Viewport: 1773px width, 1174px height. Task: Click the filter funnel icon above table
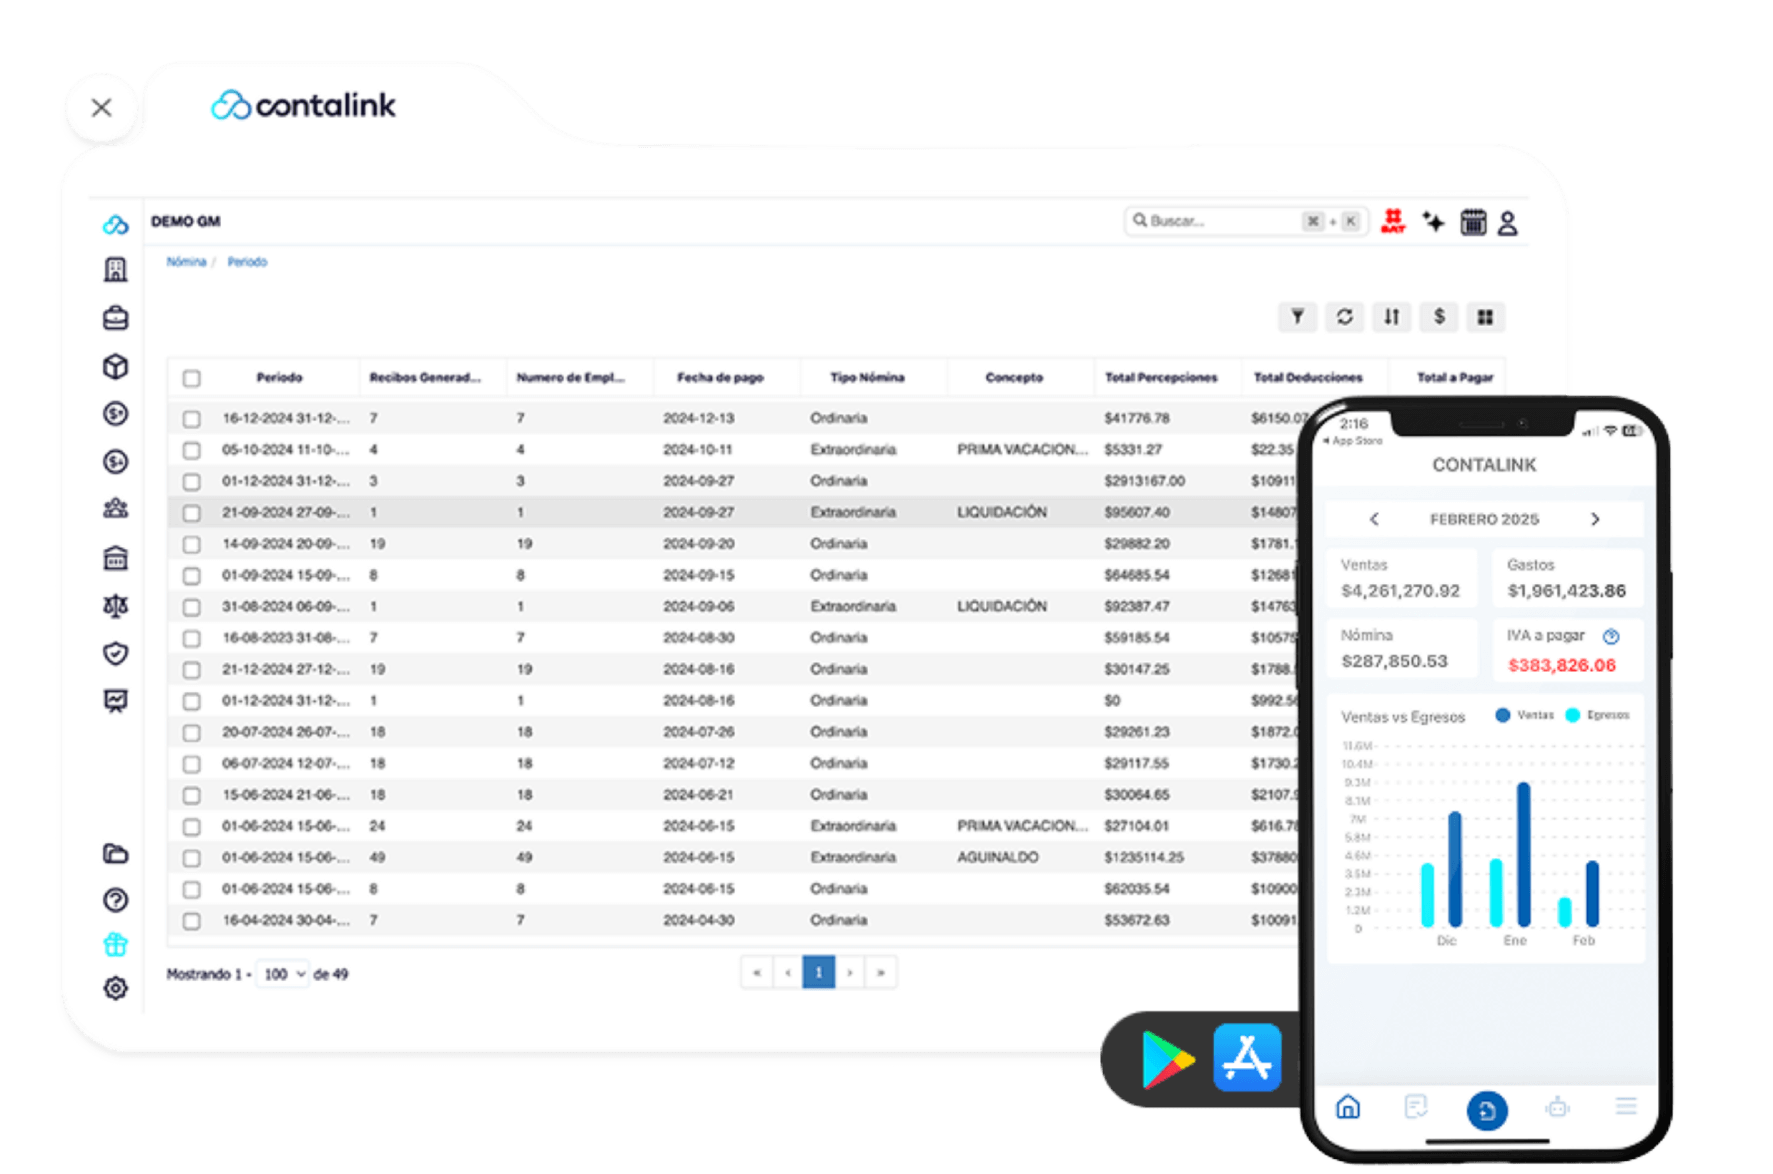point(1297,317)
